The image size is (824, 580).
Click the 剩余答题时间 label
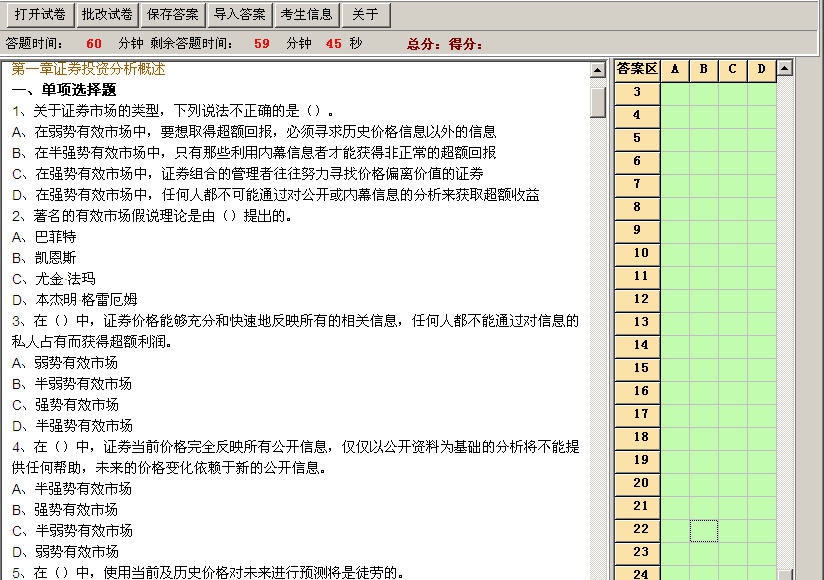pos(191,44)
